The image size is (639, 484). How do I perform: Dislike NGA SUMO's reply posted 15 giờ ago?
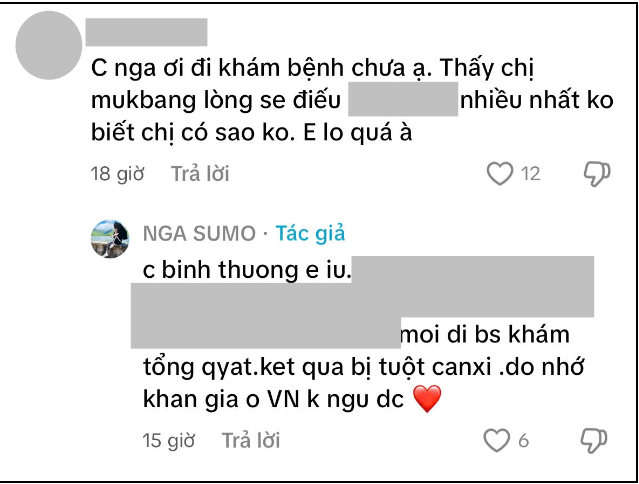coord(594,440)
